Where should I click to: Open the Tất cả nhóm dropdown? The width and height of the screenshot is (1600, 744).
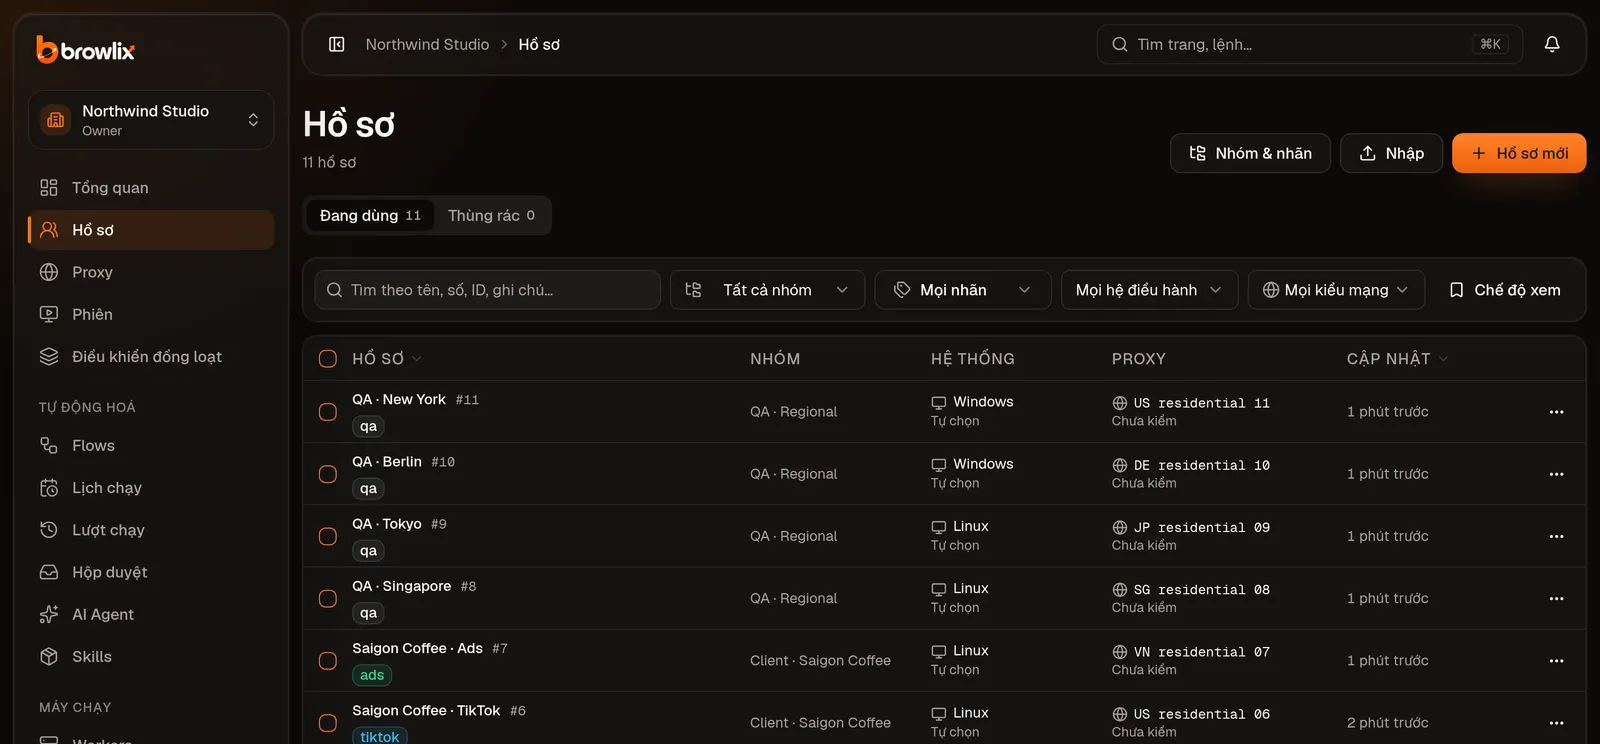(x=767, y=290)
